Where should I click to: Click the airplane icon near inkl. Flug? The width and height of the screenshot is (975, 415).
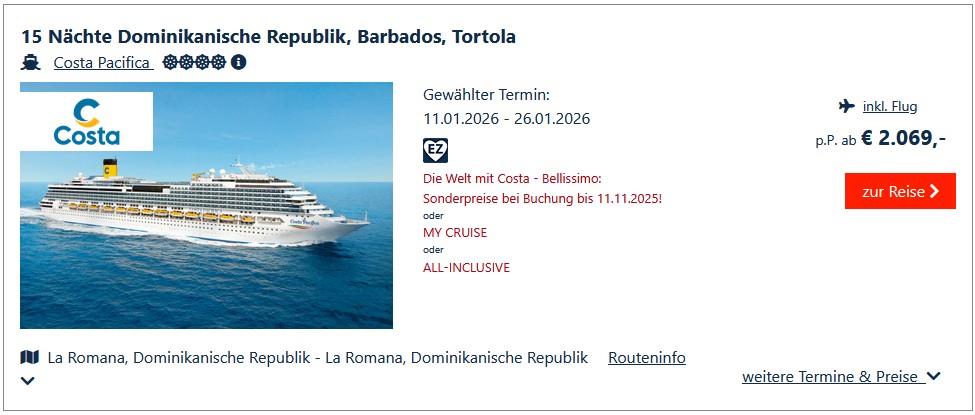tap(847, 107)
